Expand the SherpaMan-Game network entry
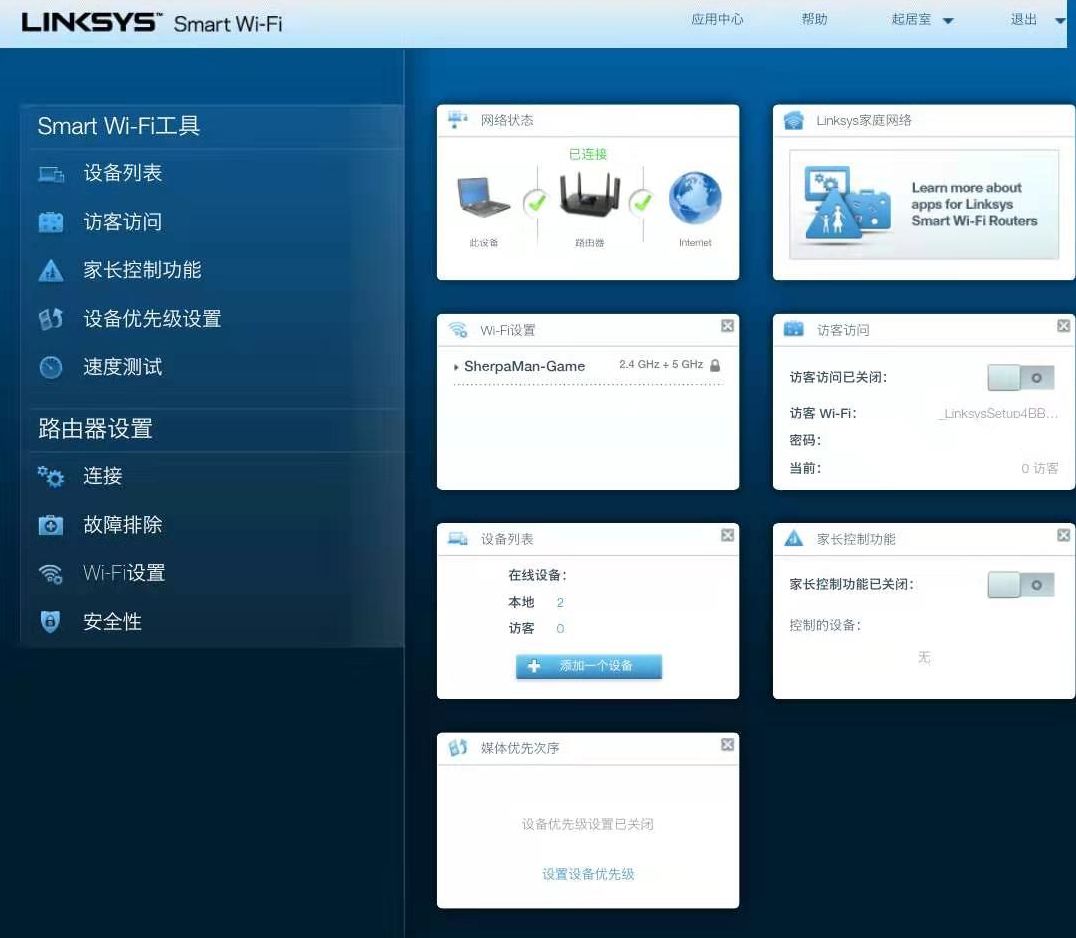This screenshot has height=938, width=1076. click(x=456, y=367)
